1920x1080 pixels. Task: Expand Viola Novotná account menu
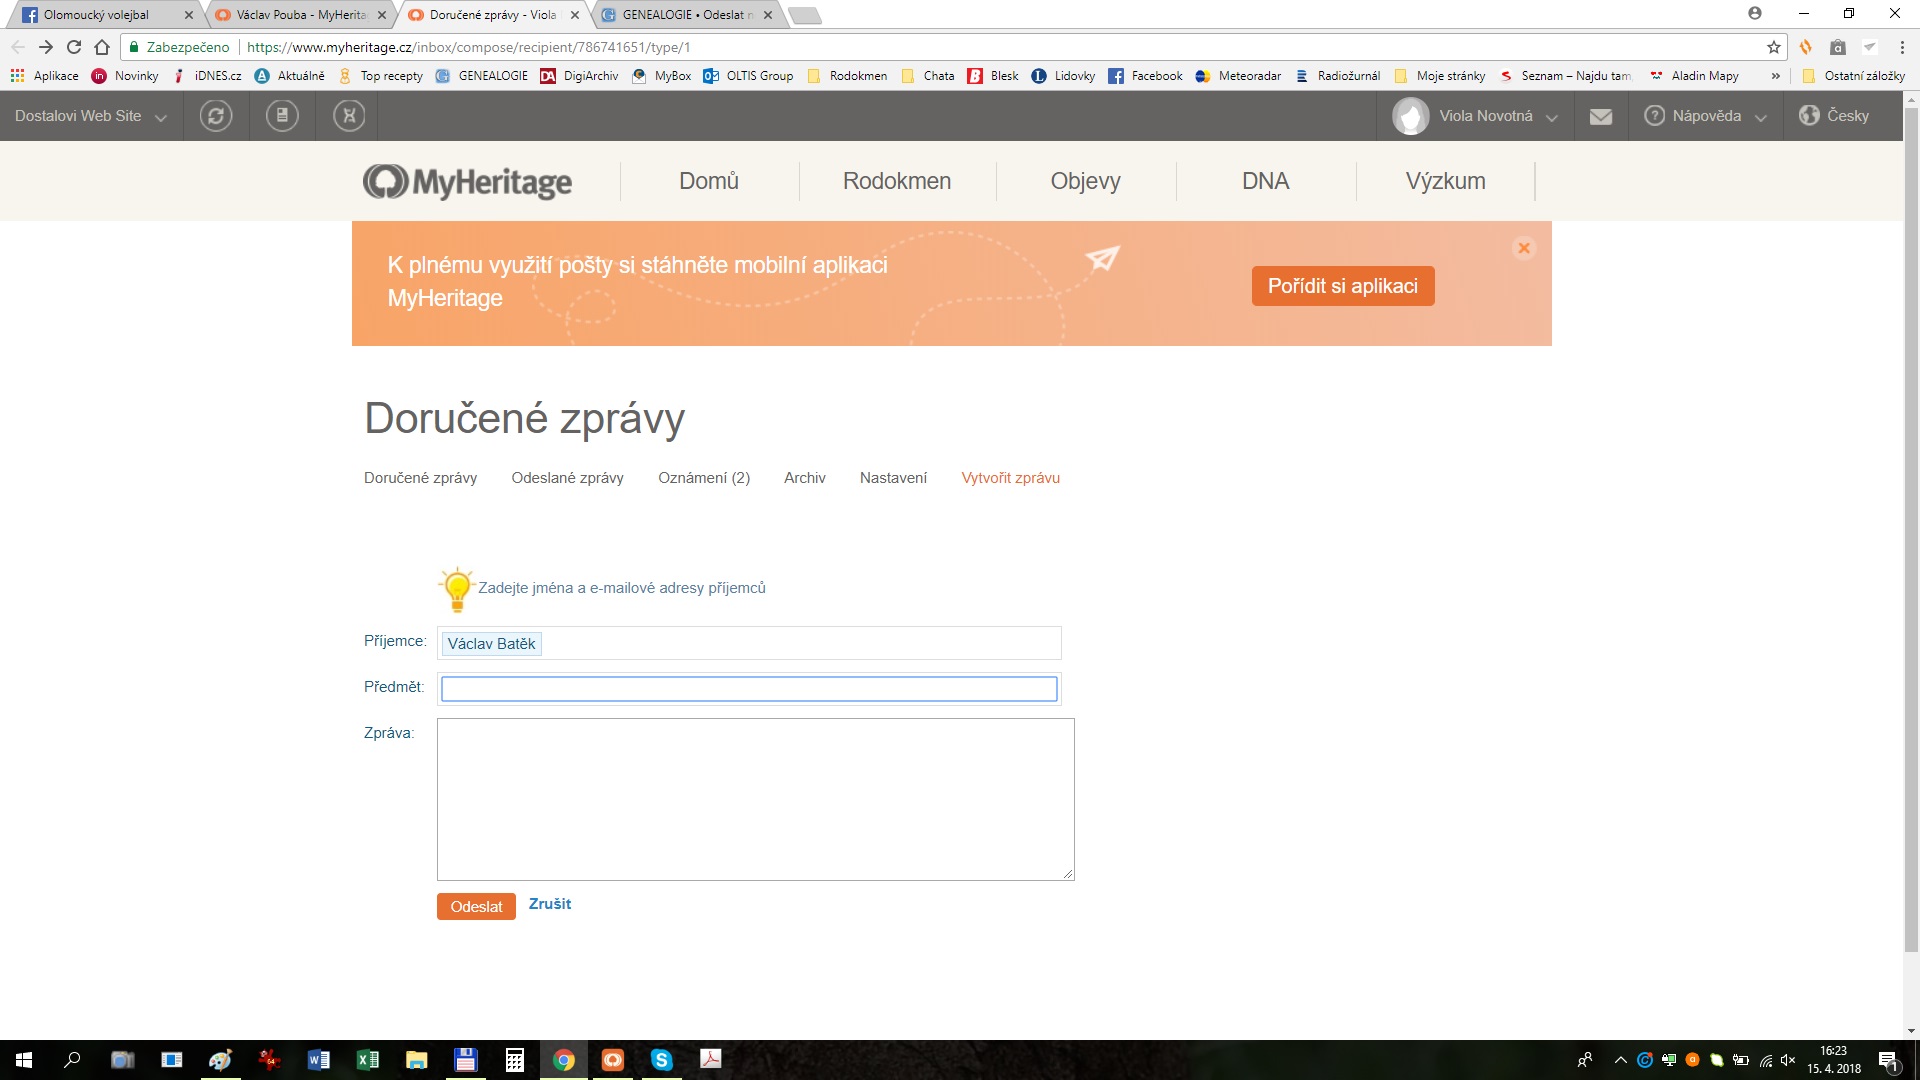pyautogui.click(x=1552, y=117)
